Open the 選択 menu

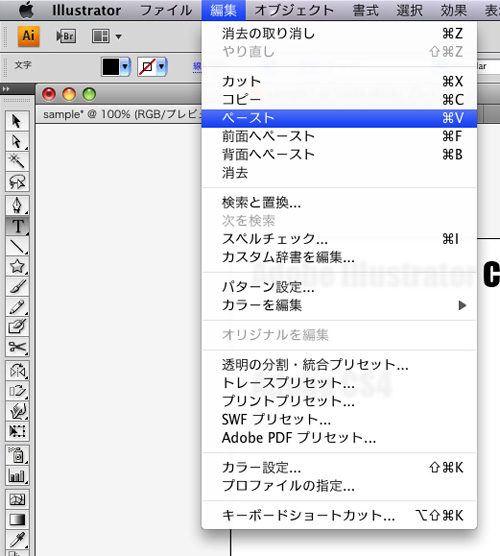[410, 10]
